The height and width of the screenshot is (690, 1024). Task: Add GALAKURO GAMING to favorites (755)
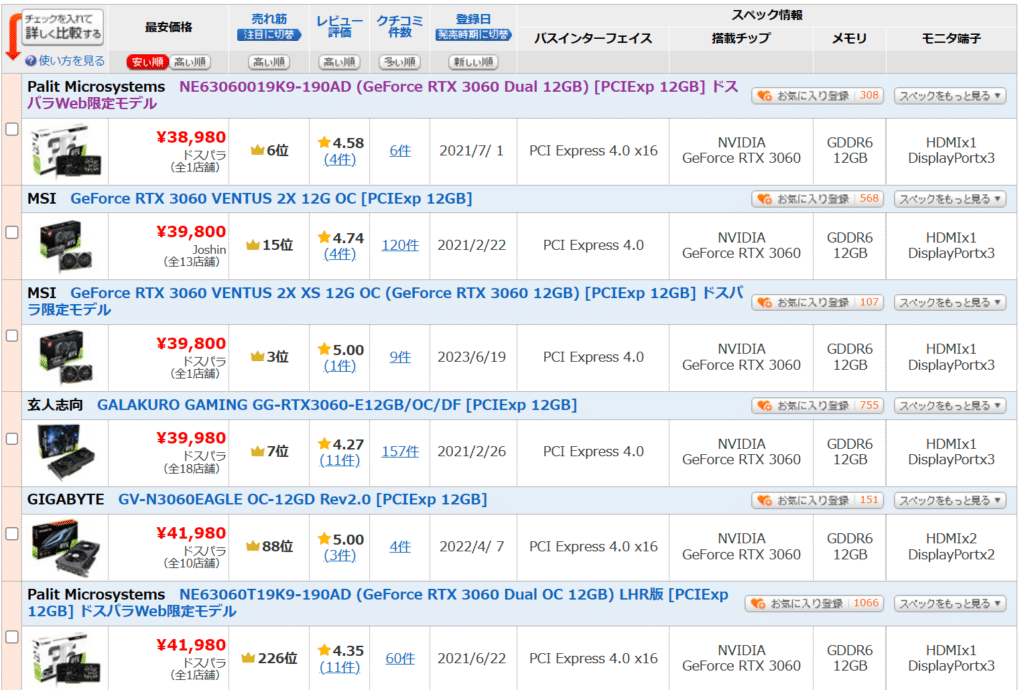click(x=817, y=406)
